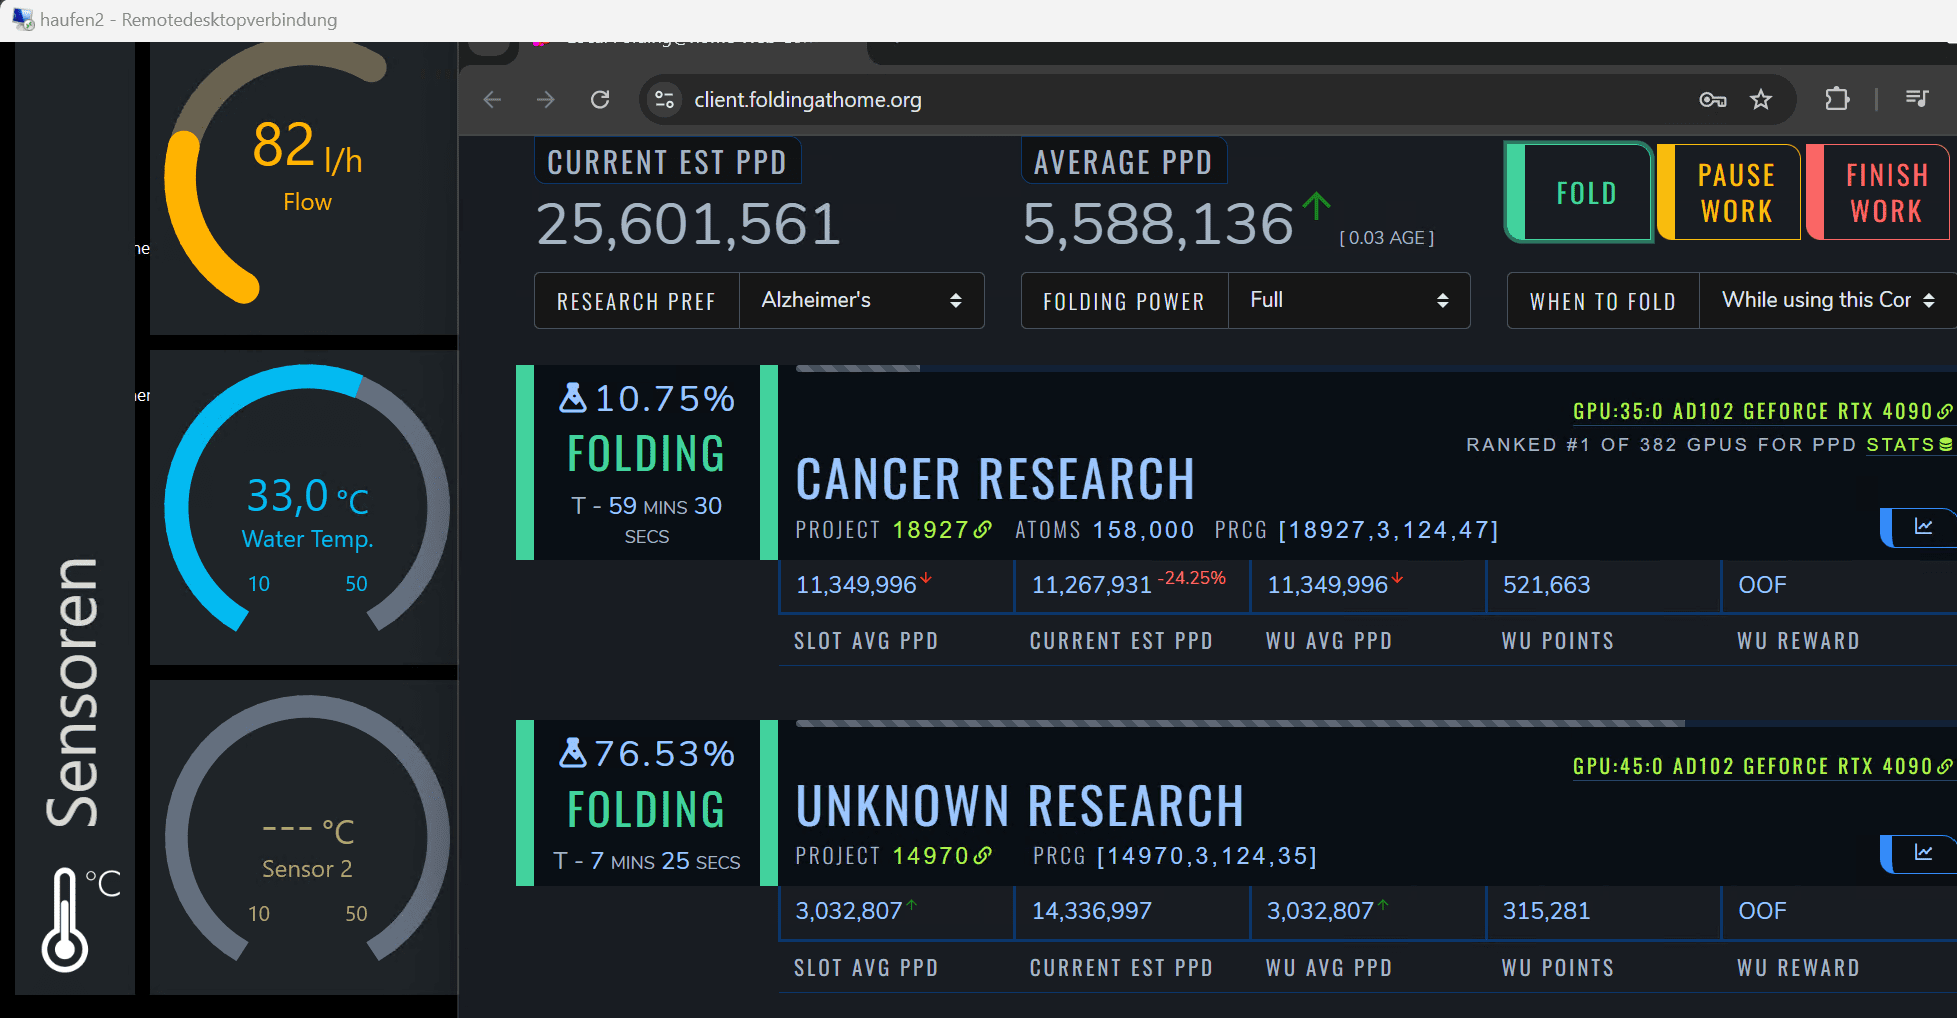Open Research Pref dropdown showing Alzheimer's
1957x1018 pixels.
click(x=861, y=301)
